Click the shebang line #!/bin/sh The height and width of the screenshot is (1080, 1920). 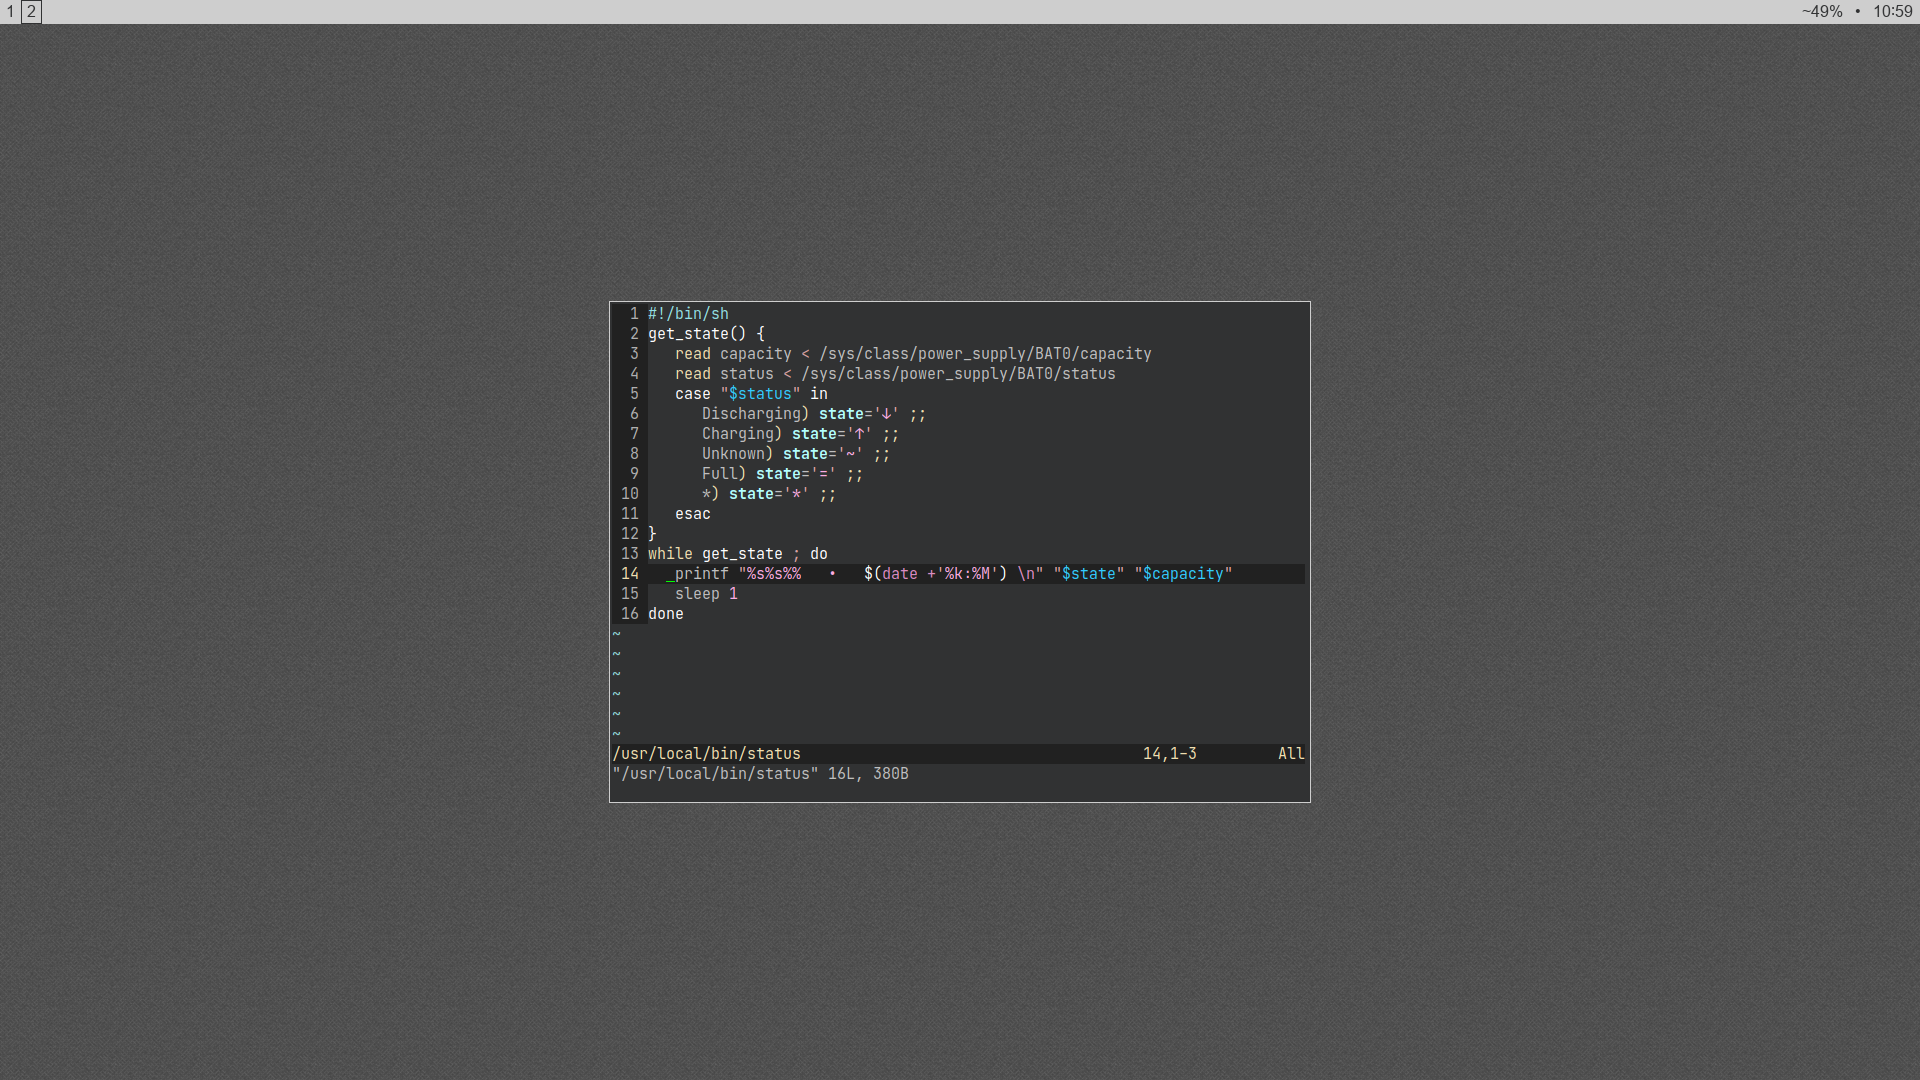click(688, 314)
